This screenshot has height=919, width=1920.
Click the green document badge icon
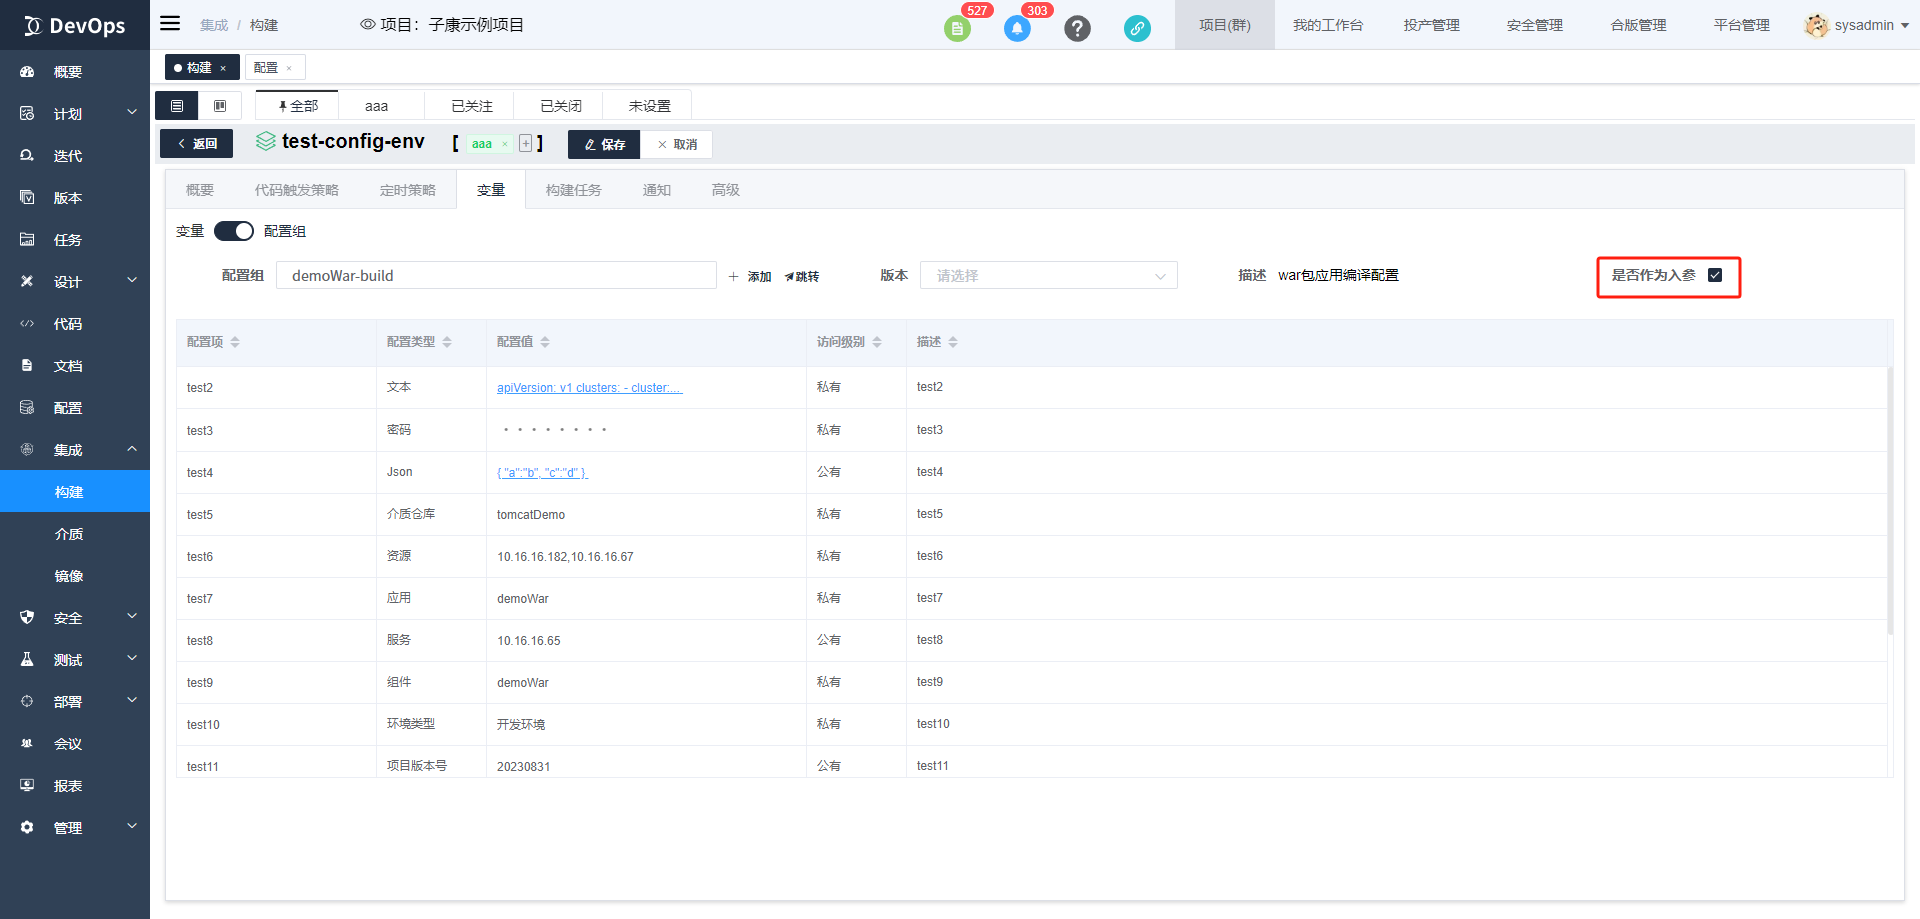coord(957,28)
